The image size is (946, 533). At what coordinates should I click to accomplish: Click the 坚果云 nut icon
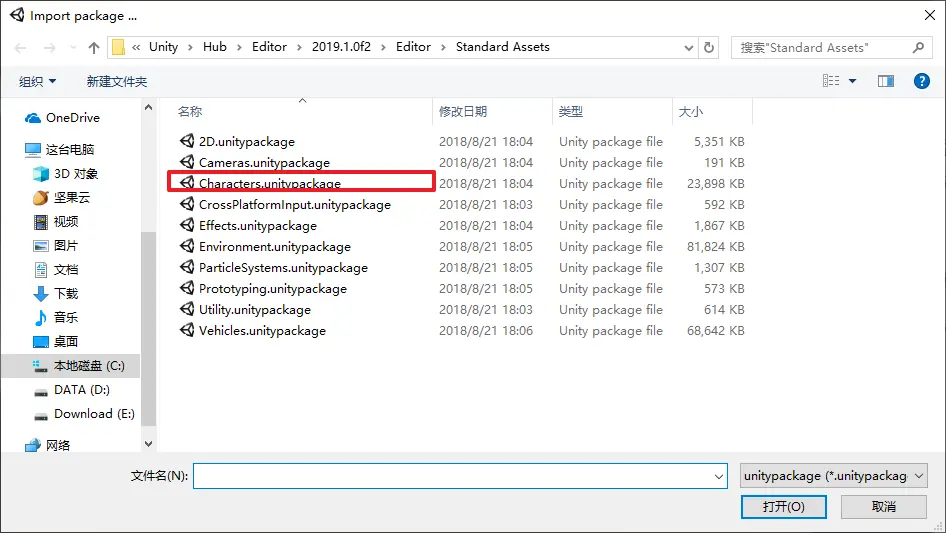40,197
